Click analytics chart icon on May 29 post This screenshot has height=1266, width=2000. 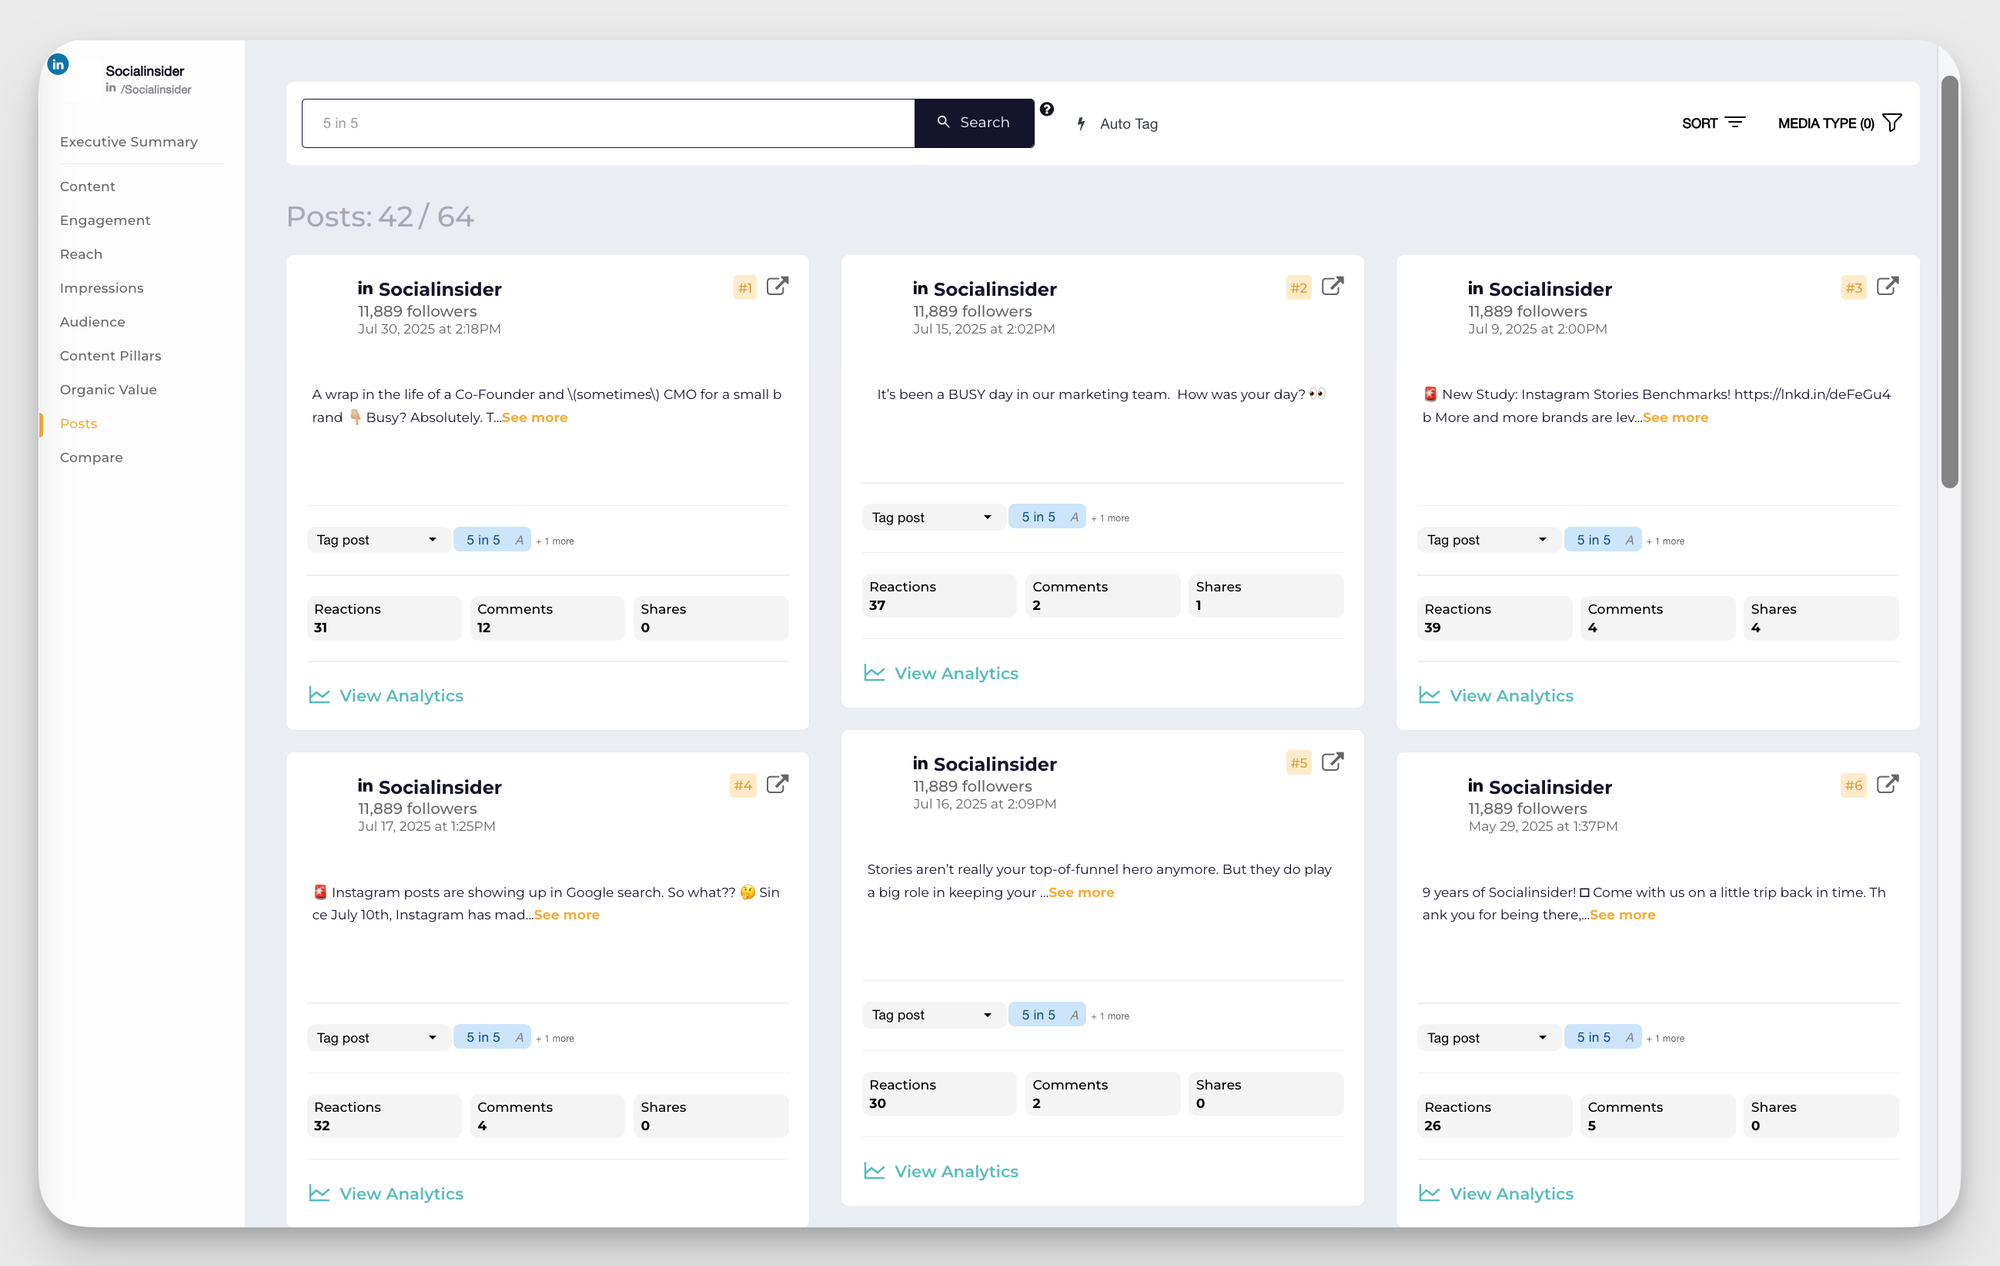click(1429, 1193)
